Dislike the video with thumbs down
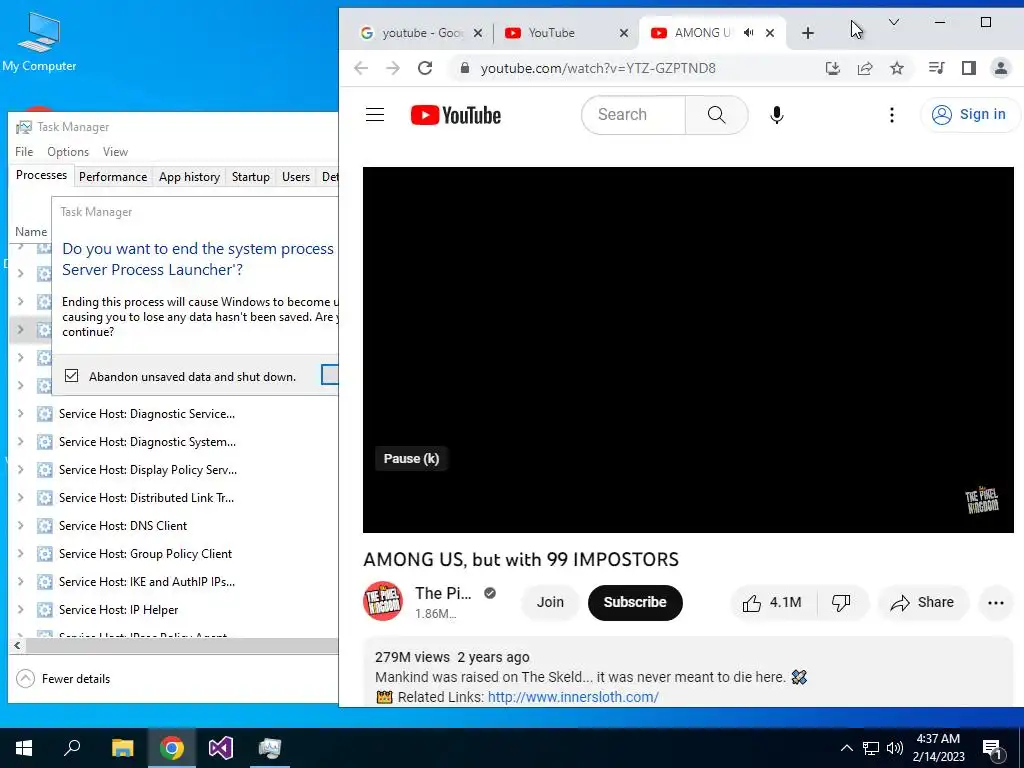1024x768 pixels. pyautogui.click(x=841, y=602)
